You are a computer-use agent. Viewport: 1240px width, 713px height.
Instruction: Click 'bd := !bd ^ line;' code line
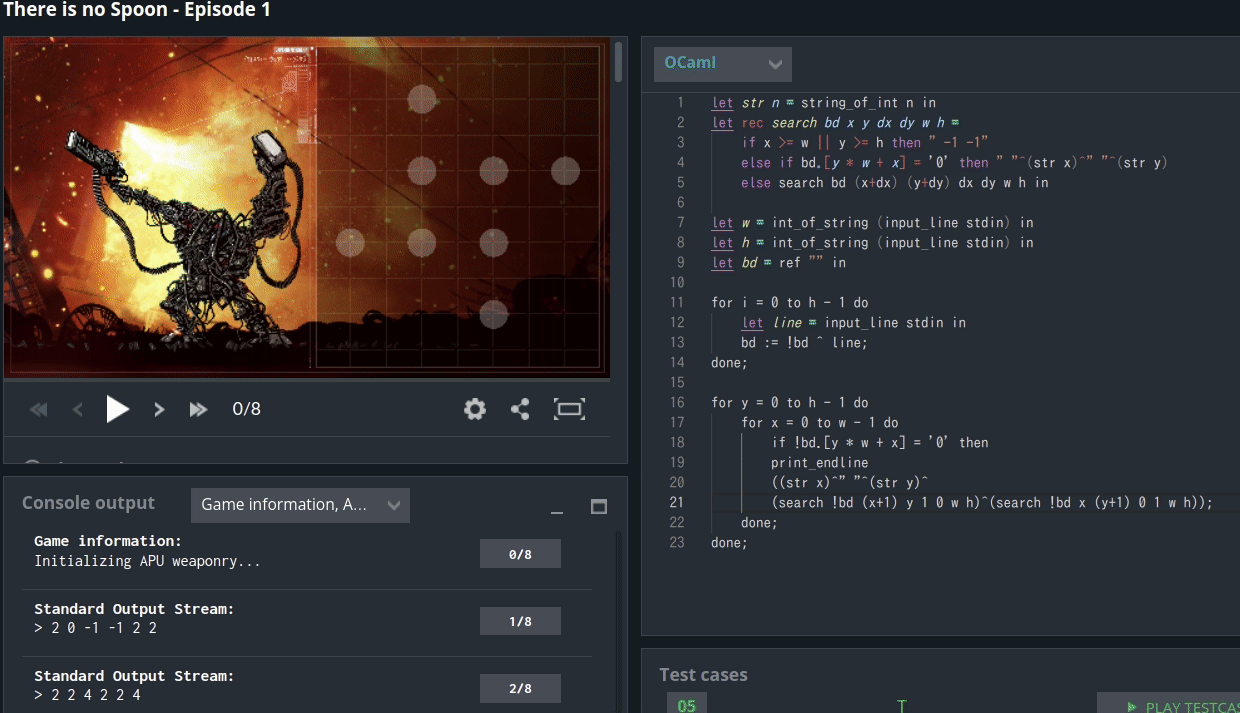tap(806, 342)
